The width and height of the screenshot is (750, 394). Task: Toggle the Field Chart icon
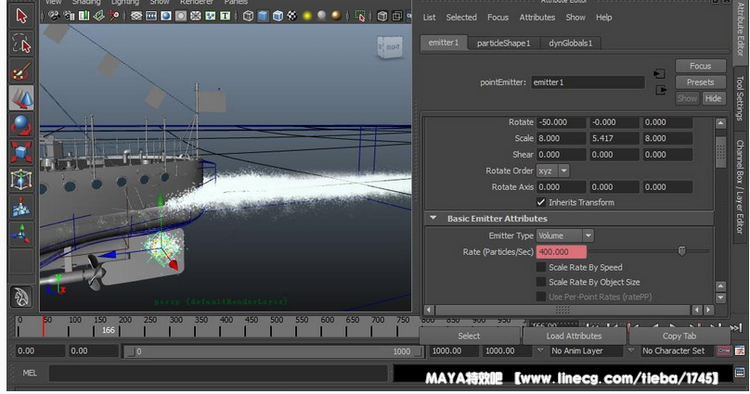click(196, 16)
